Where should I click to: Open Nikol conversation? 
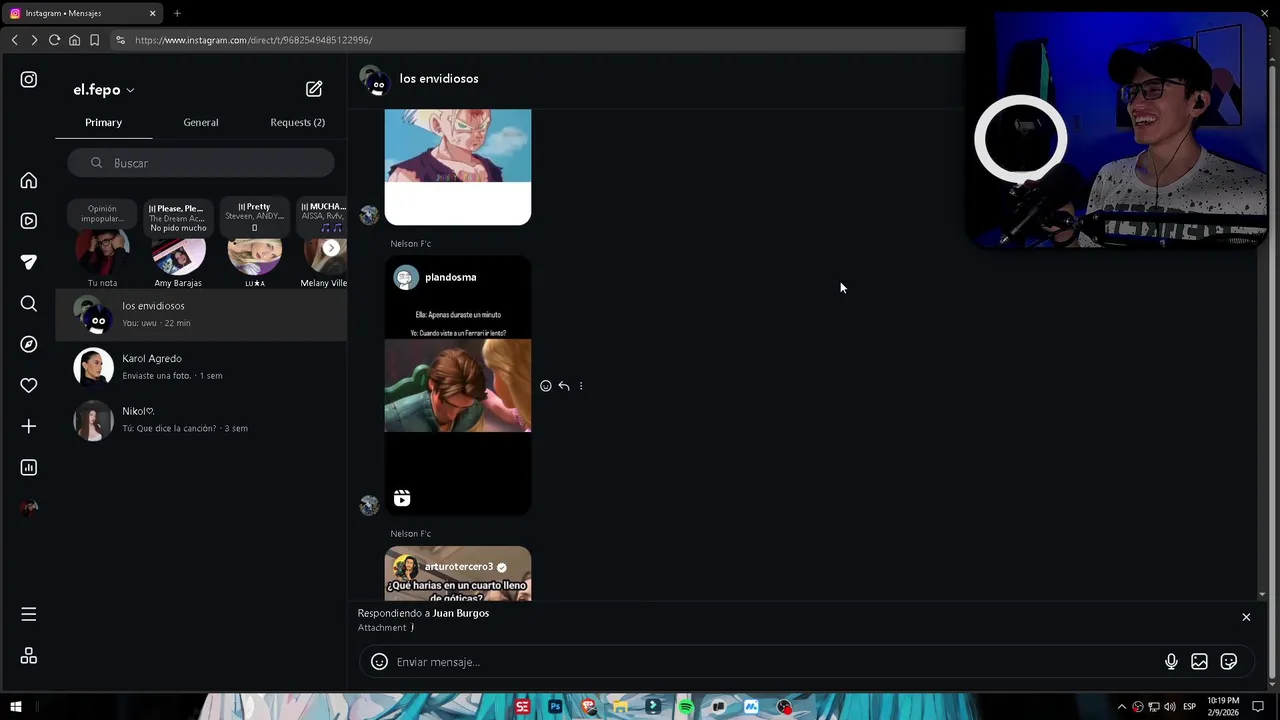[x=201, y=420]
